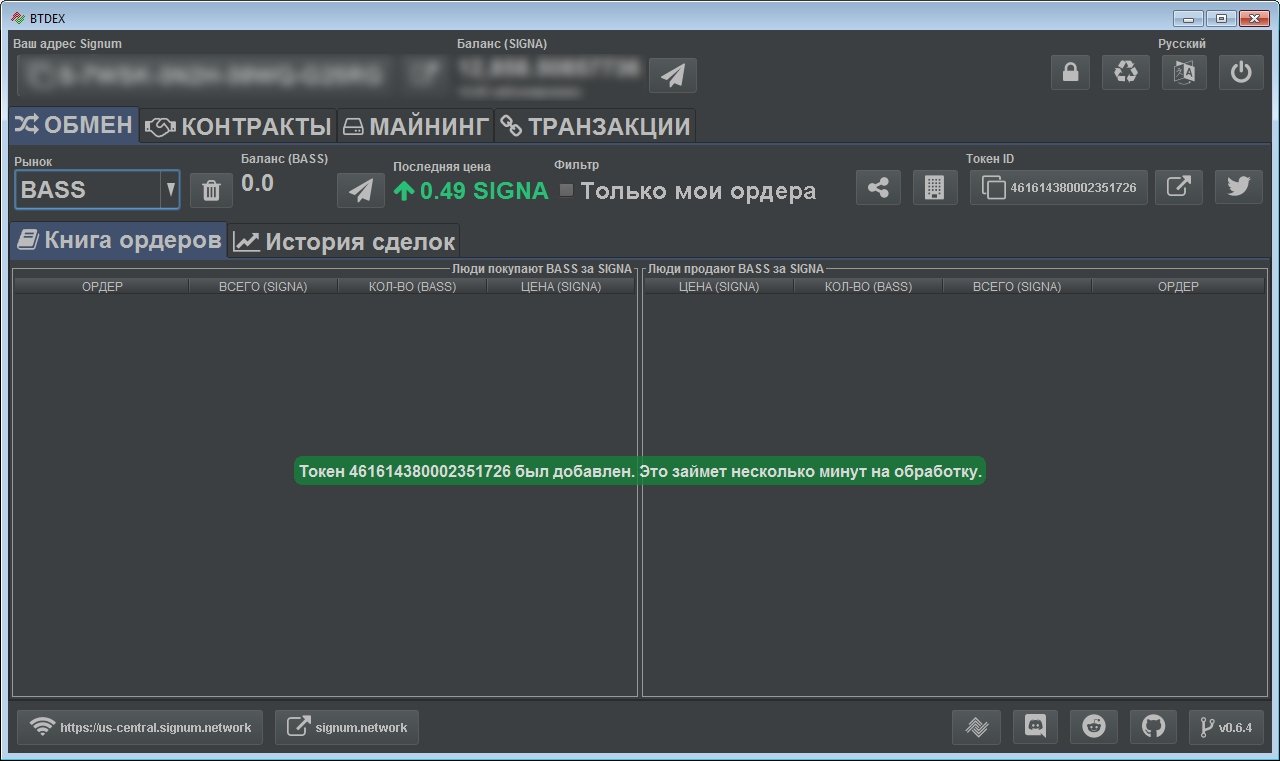
Task: Open the Книга ордеров tab
Action: coord(119,240)
